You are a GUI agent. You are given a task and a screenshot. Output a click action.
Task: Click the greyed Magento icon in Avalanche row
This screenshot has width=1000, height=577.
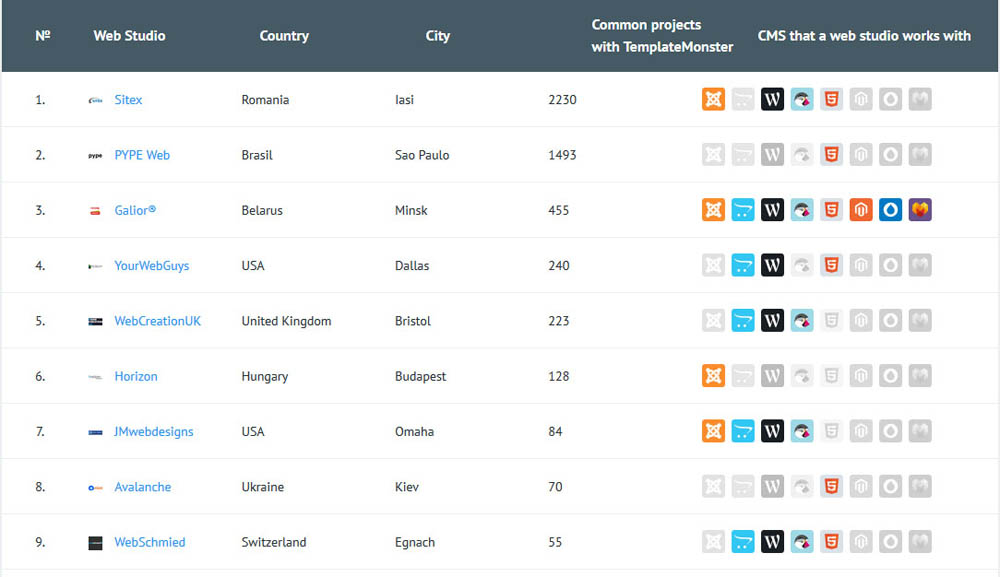[x=861, y=486]
